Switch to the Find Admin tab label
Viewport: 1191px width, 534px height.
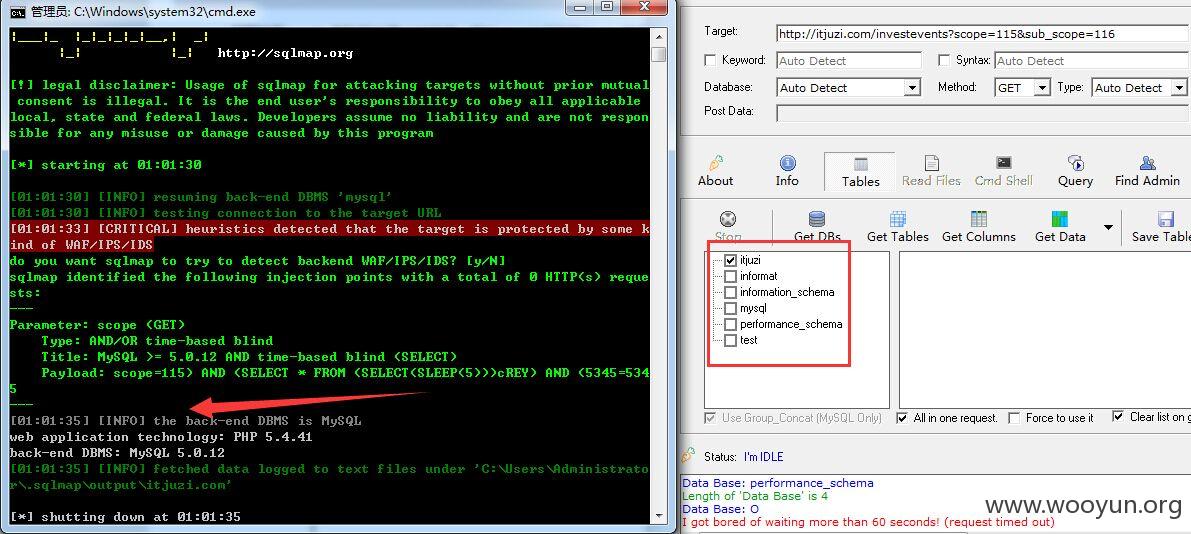pos(1147,181)
